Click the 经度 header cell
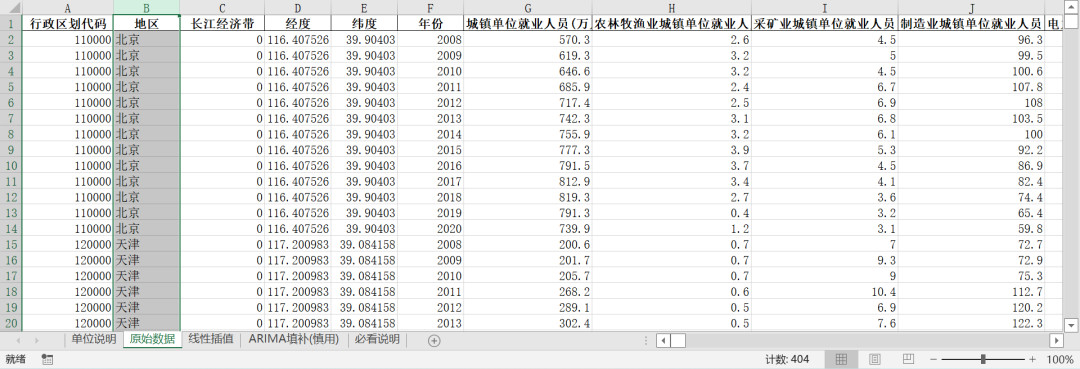Screen dimensions: 1080x369 coord(298,23)
